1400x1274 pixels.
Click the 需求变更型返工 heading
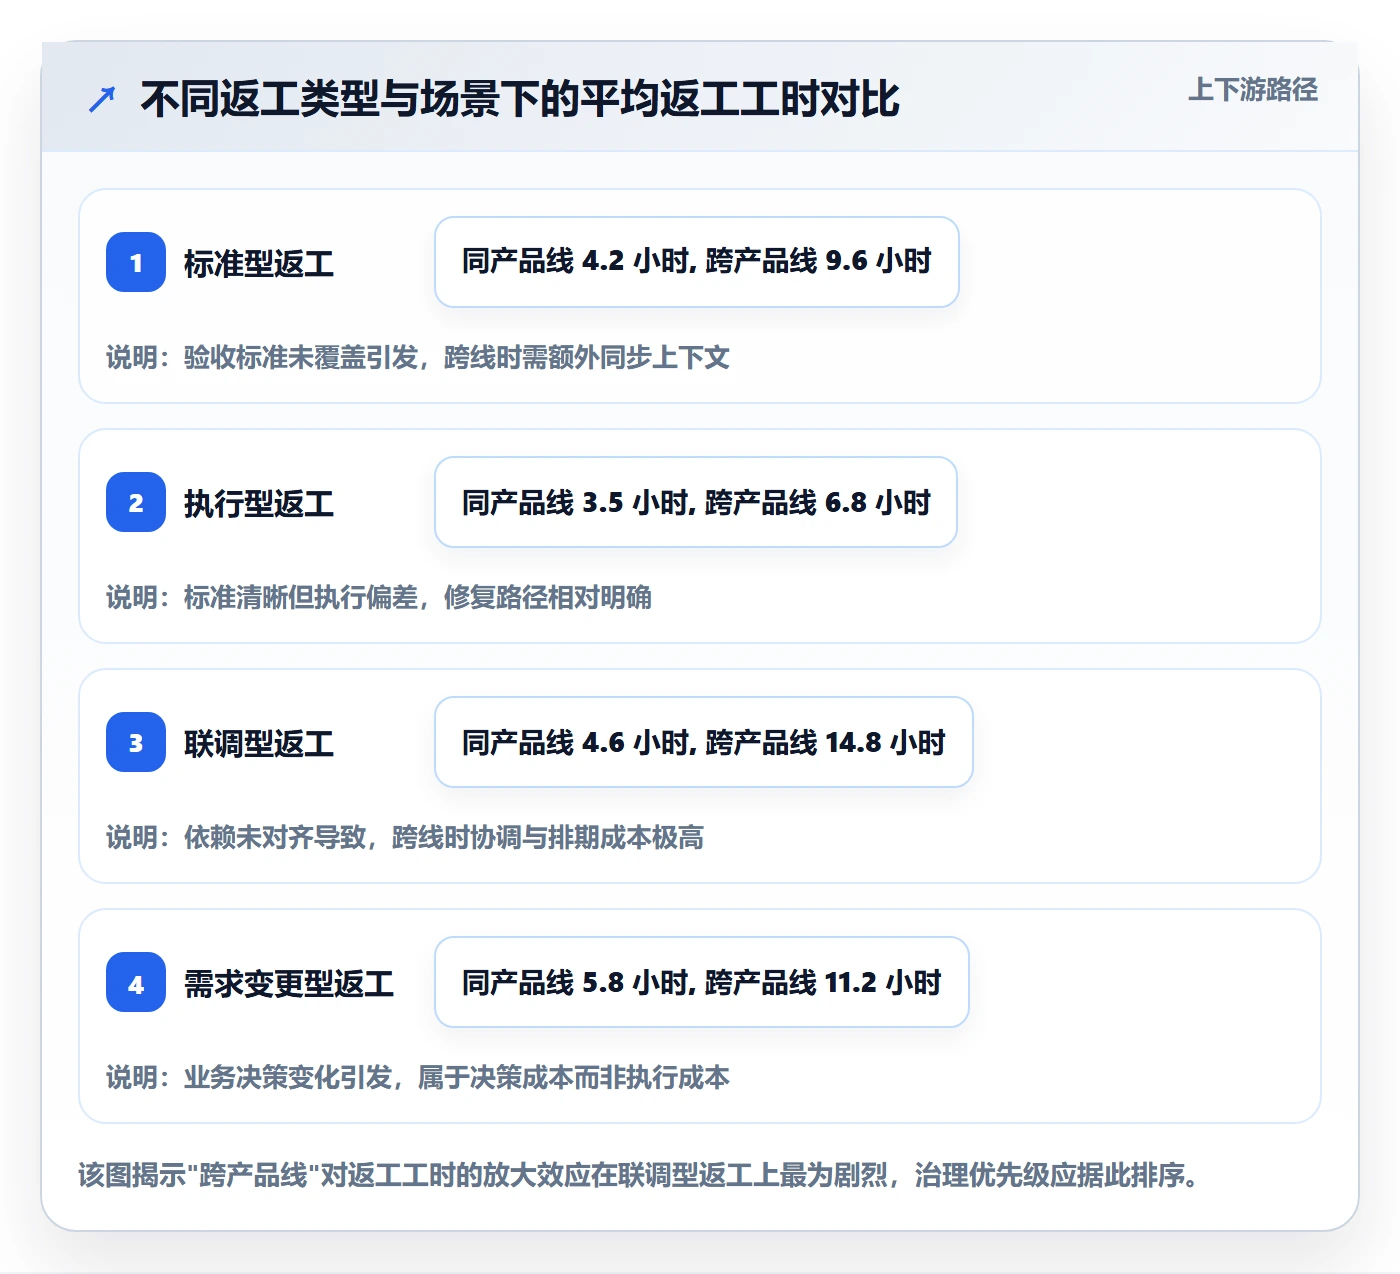(x=289, y=983)
